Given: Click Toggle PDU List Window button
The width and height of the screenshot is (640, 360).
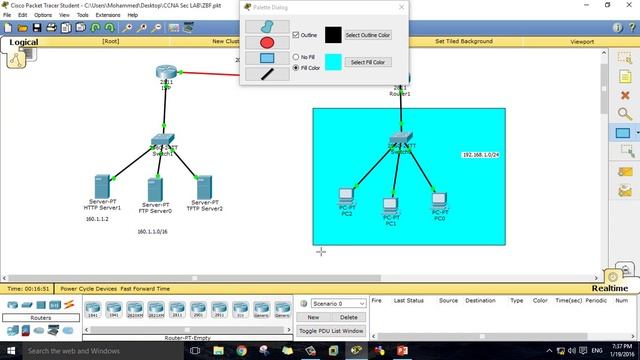Looking at the screenshot, I should (x=331, y=331).
